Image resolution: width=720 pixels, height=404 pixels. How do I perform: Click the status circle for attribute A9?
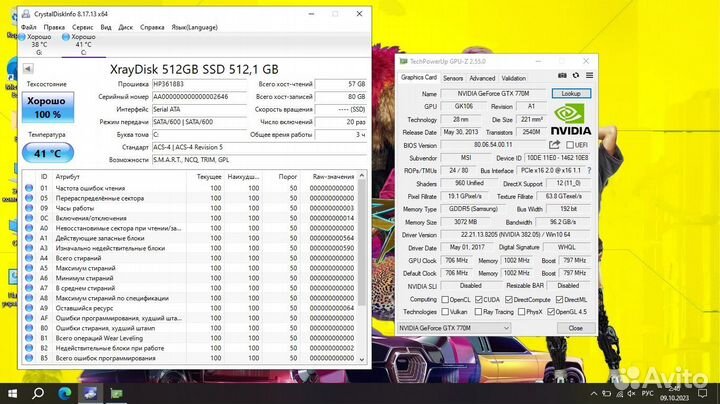[29, 308]
